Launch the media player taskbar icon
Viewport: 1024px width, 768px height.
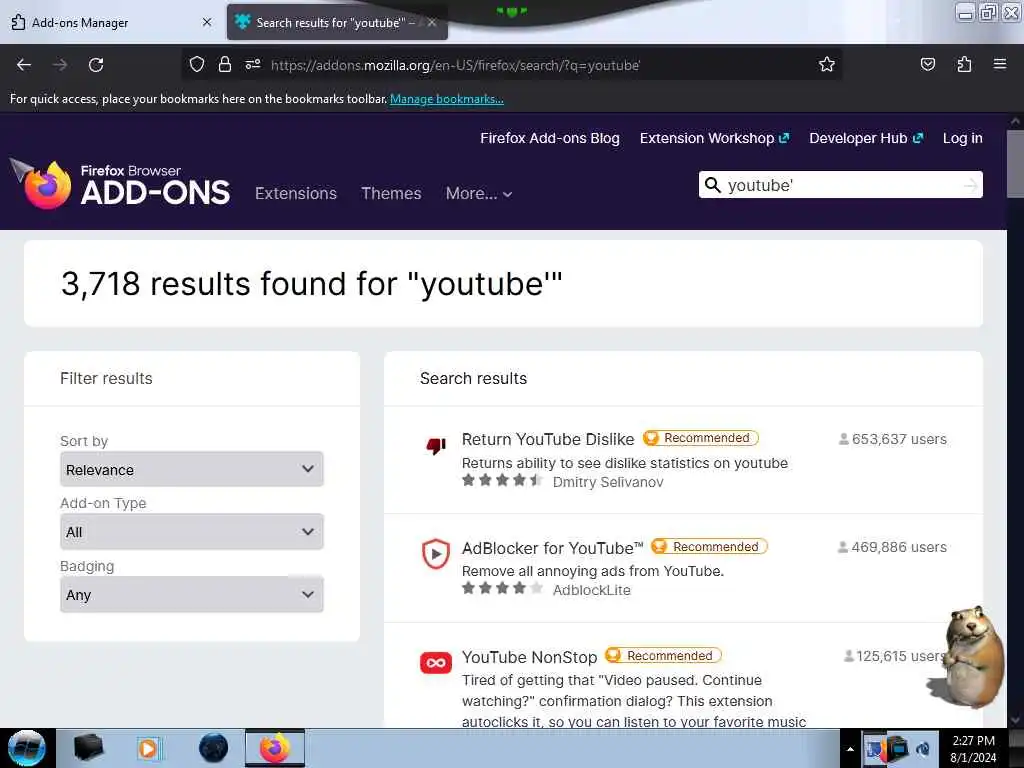[148, 748]
